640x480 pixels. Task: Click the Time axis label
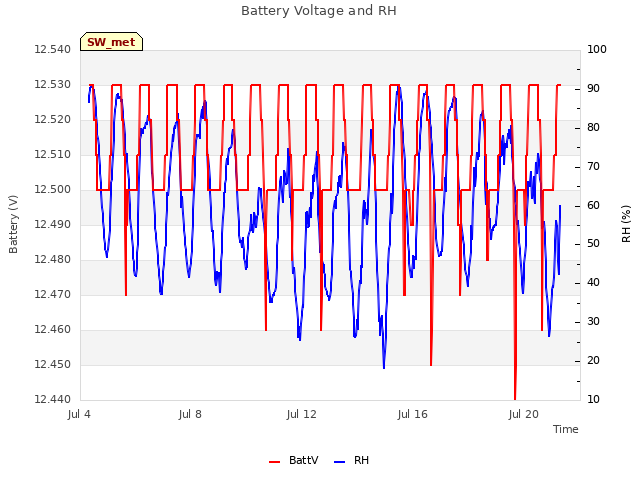click(565, 429)
